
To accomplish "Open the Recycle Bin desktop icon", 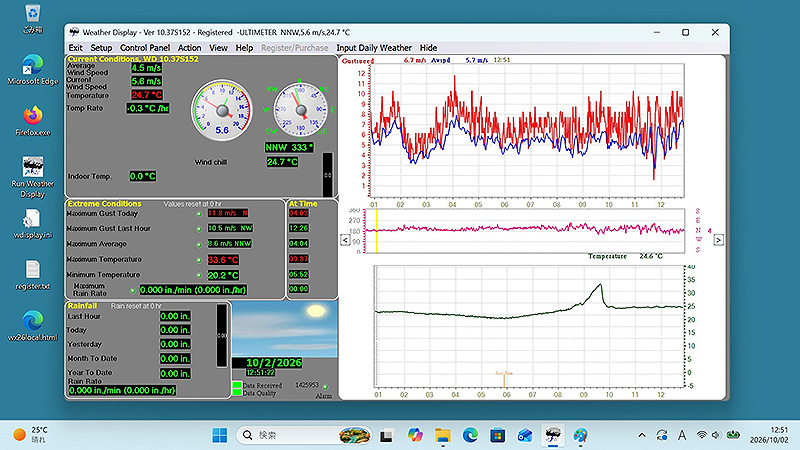I will point(33,16).
